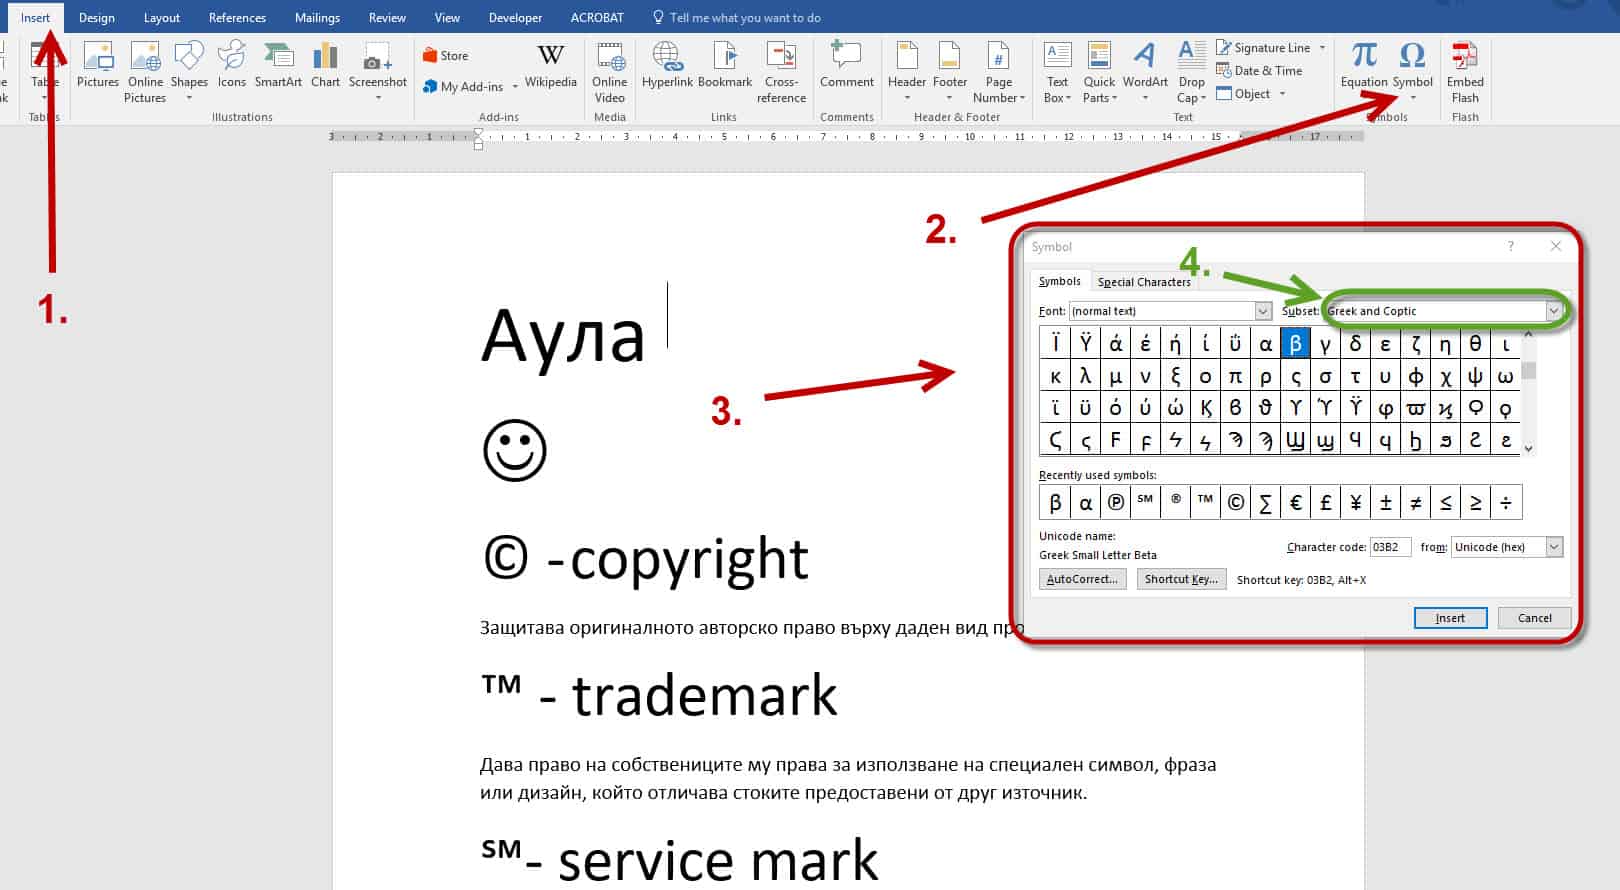Expand the Object dropdown
Viewport: 1620px width, 890px height.
[x=1282, y=94]
